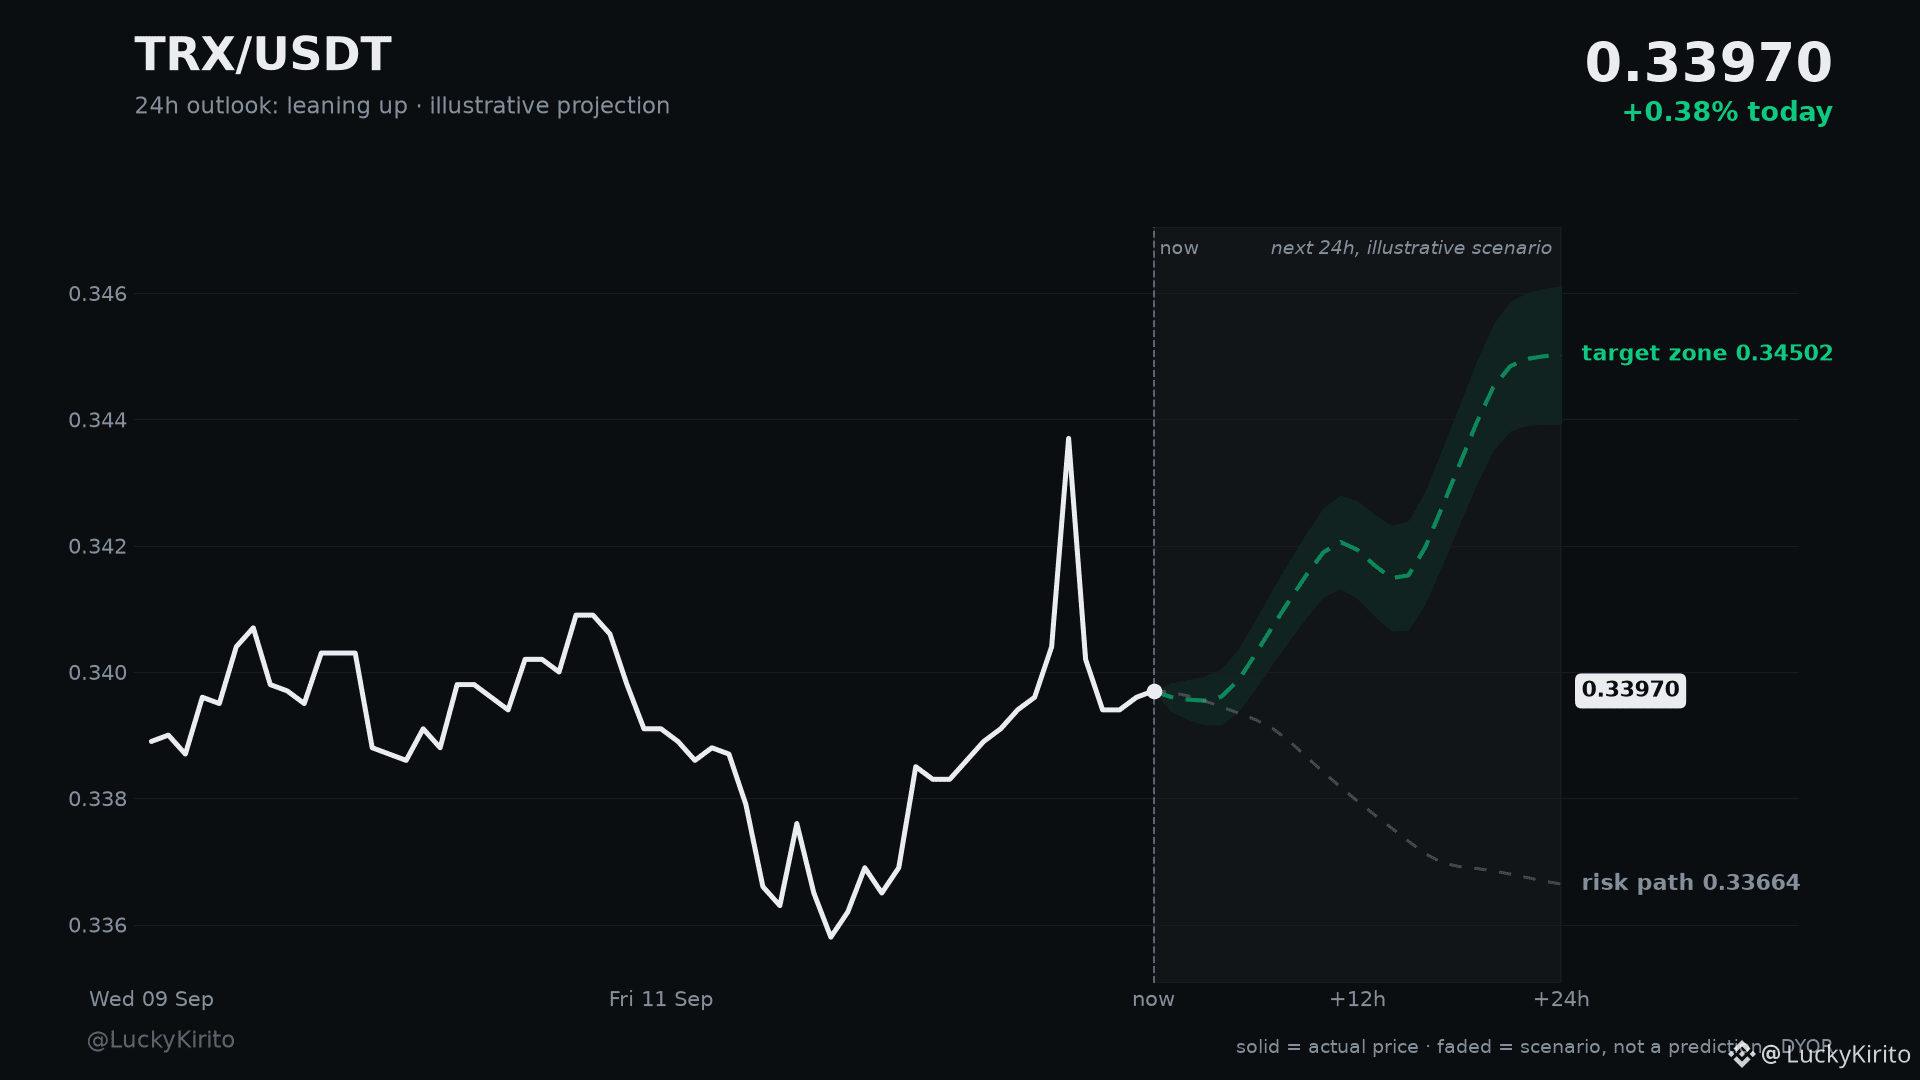The height and width of the screenshot is (1080, 1920).
Task: Click the +0.38% today change label
Action: pos(1727,112)
